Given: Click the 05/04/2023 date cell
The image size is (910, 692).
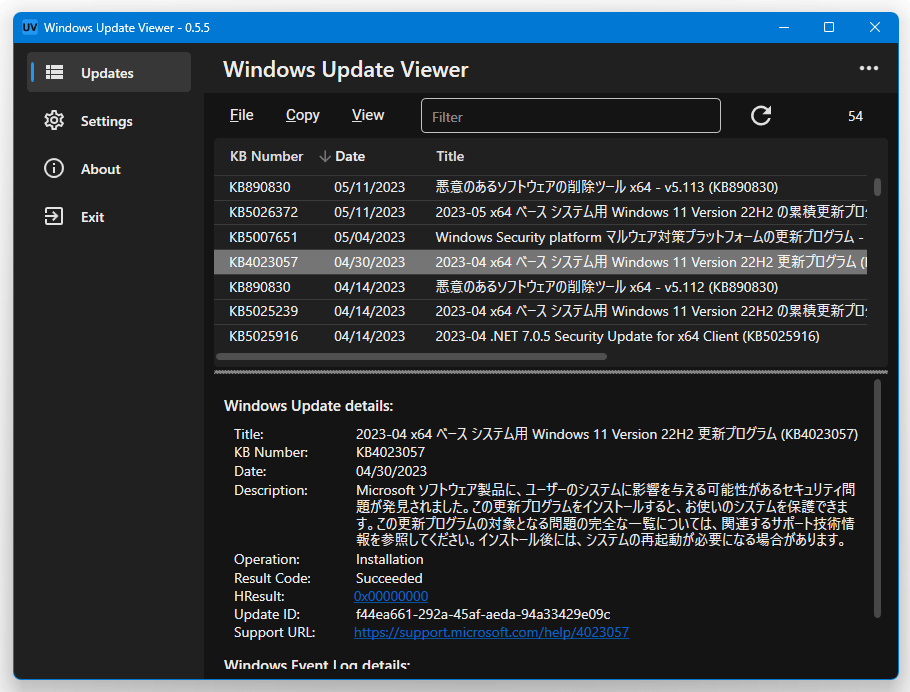Looking at the screenshot, I should coord(370,237).
